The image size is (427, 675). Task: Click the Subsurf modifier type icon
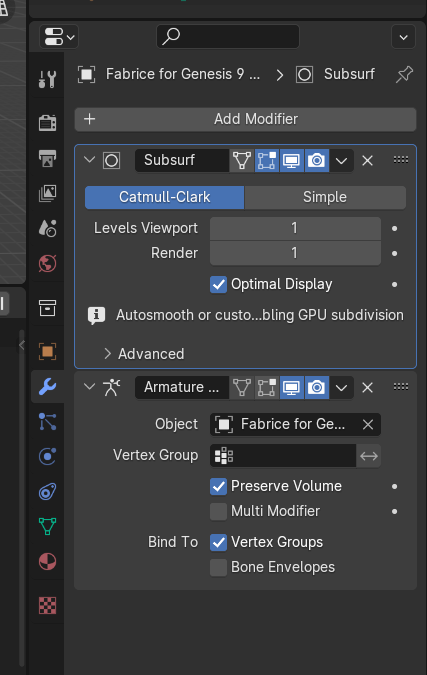[111, 161]
